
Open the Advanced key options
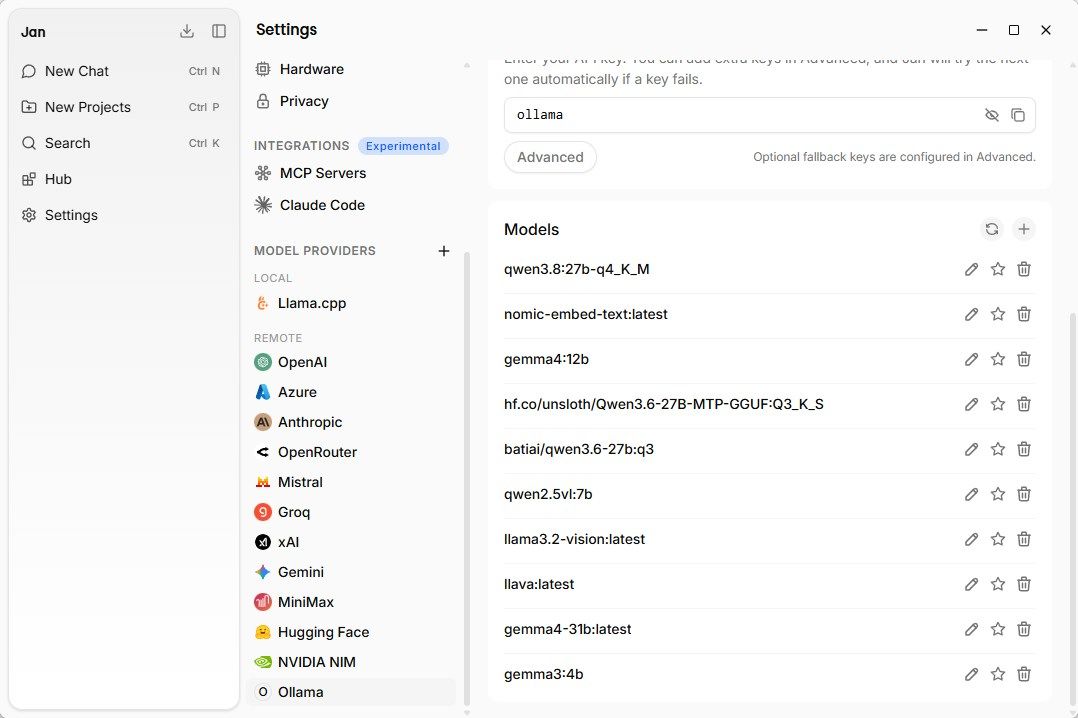click(x=551, y=157)
